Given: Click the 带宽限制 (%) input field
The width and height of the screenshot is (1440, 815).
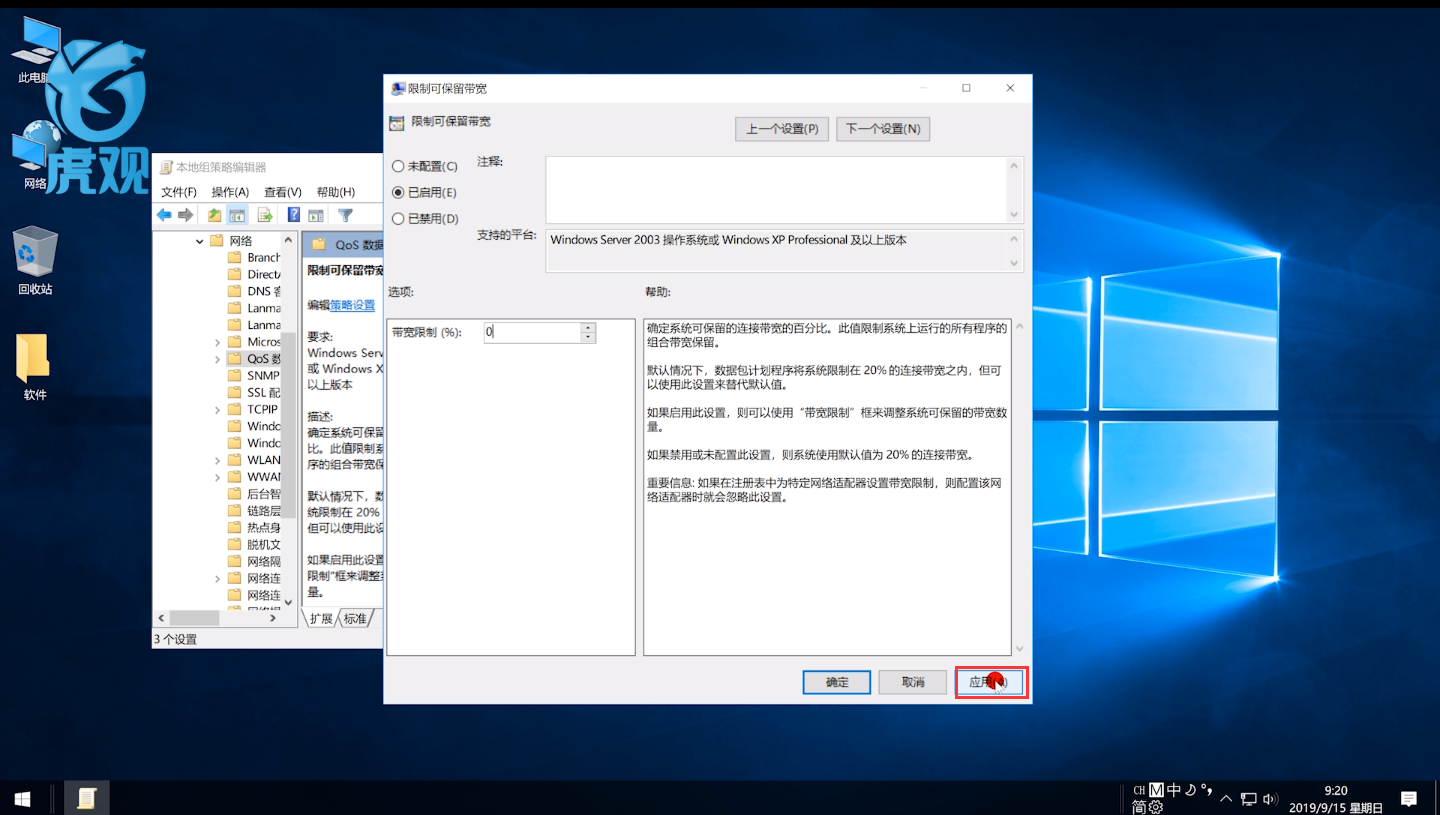Looking at the screenshot, I should click(532, 332).
